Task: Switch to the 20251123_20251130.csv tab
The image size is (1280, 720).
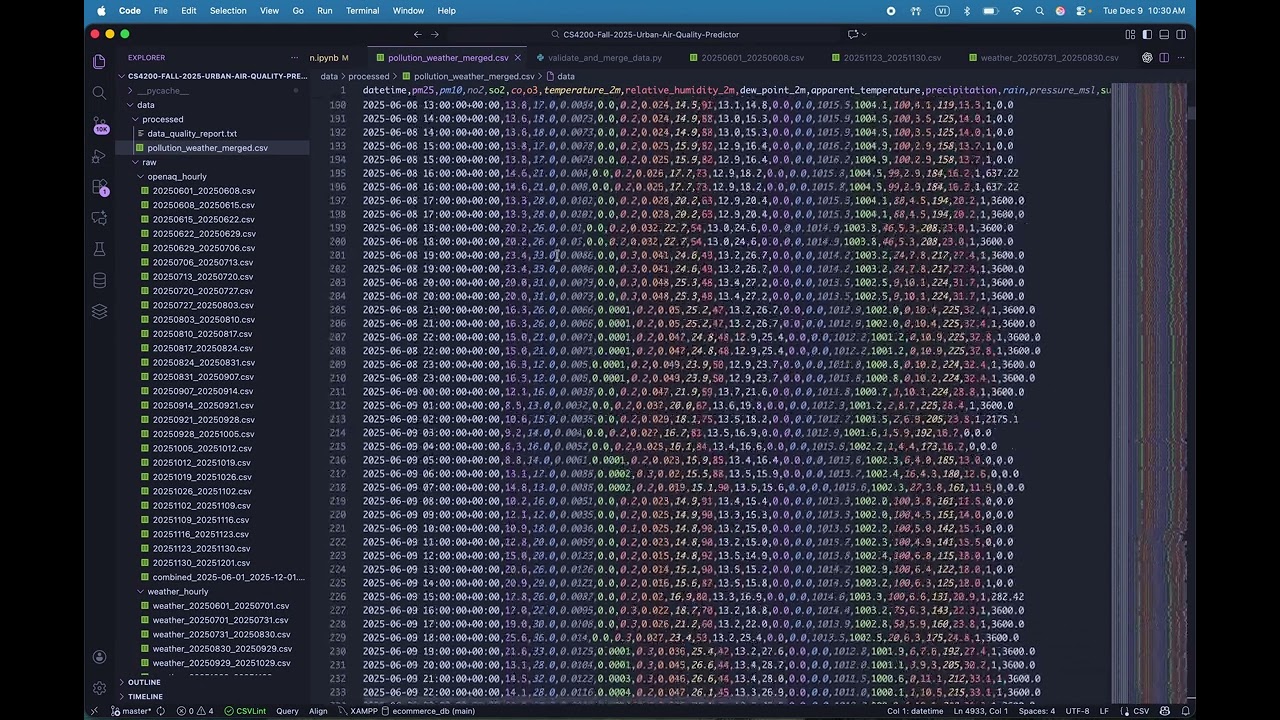Action: click(x=885, y=58)
